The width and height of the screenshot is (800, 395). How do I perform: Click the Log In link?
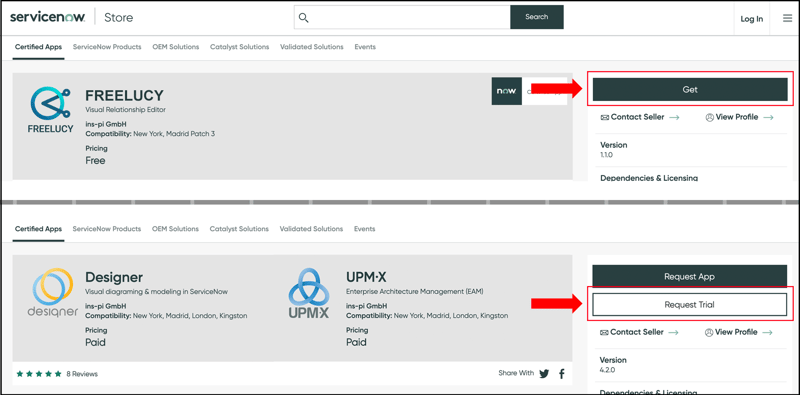click(752, 19)
